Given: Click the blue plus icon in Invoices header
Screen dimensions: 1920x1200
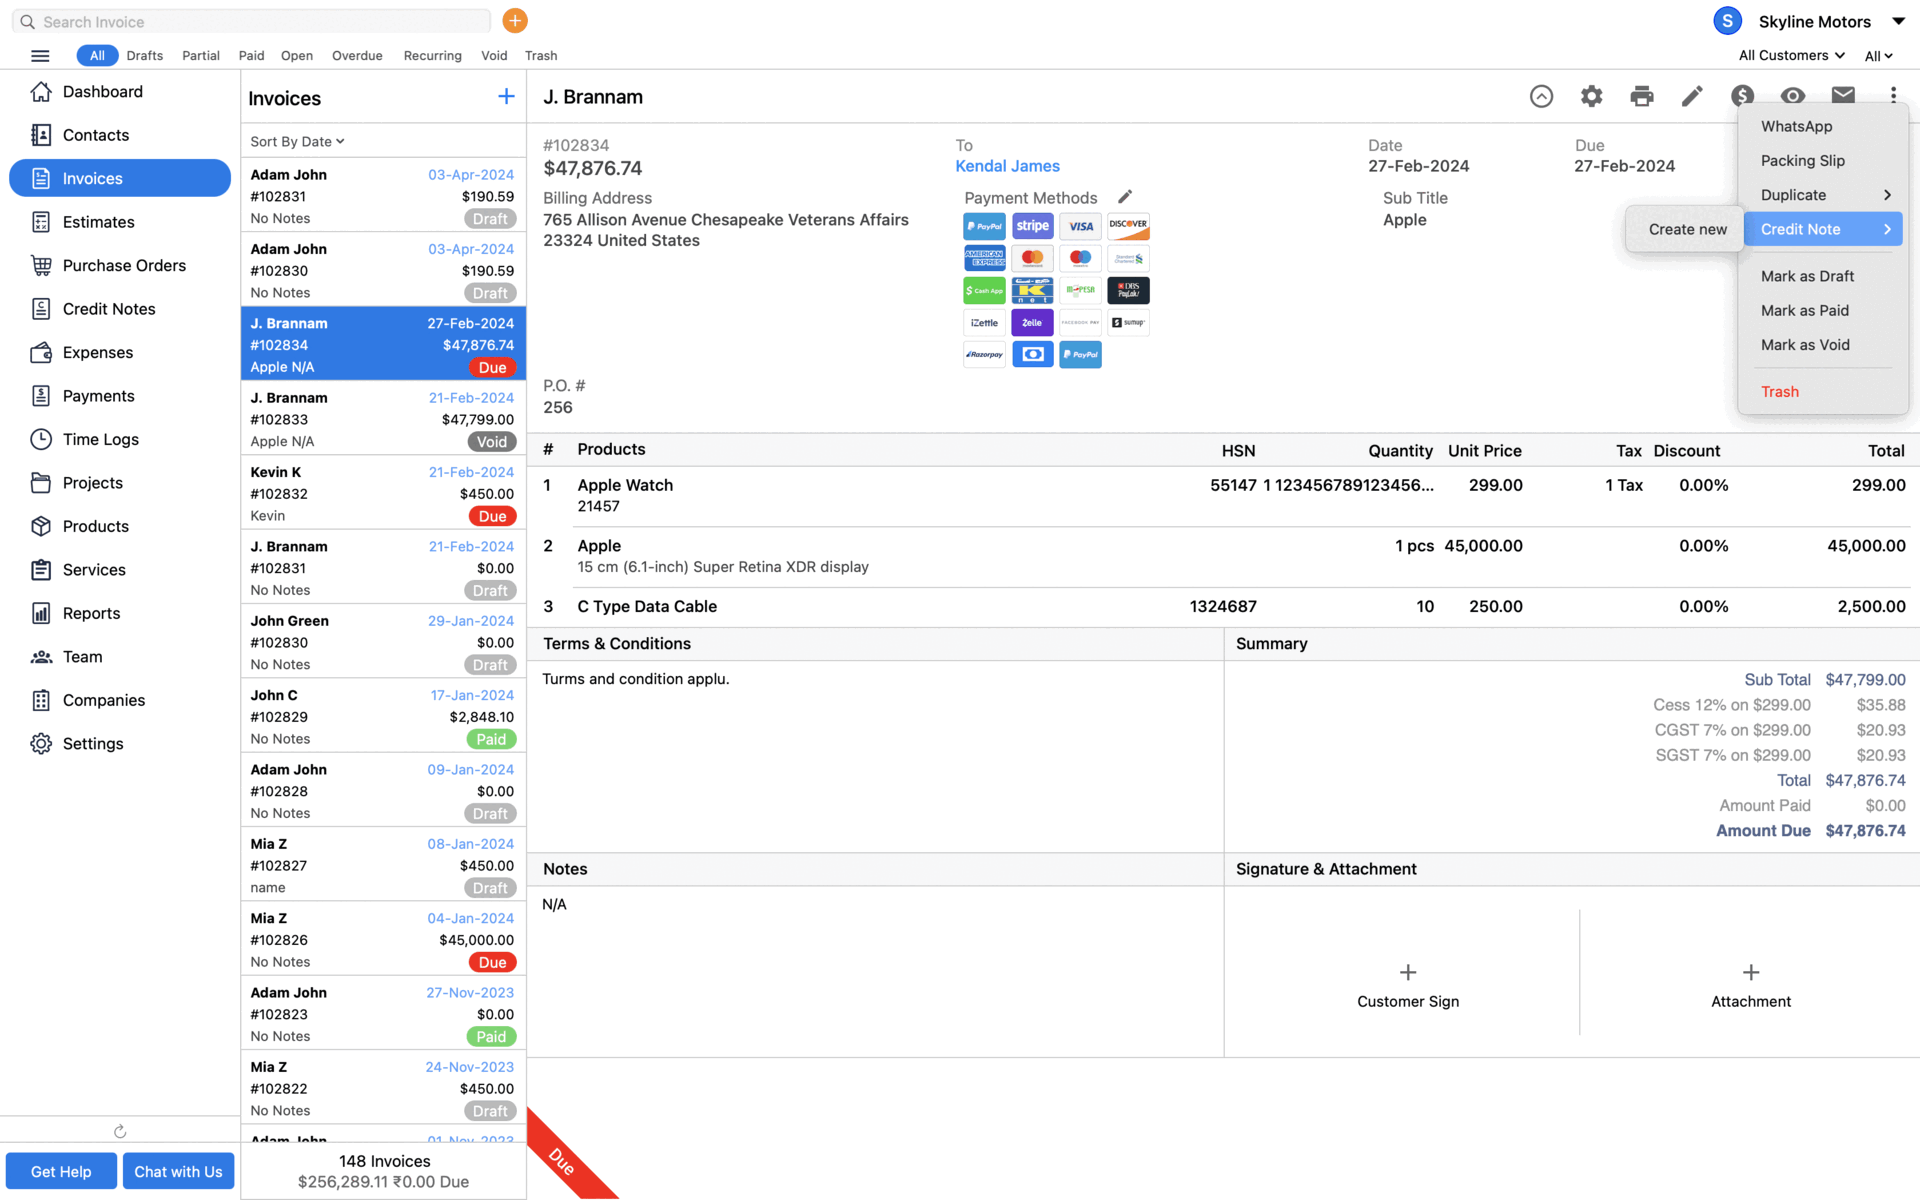Looking at the screenshot, I should 506,96.
